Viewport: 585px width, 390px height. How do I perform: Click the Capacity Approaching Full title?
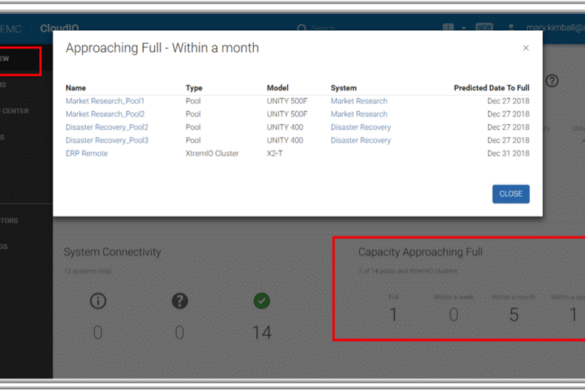420,252
